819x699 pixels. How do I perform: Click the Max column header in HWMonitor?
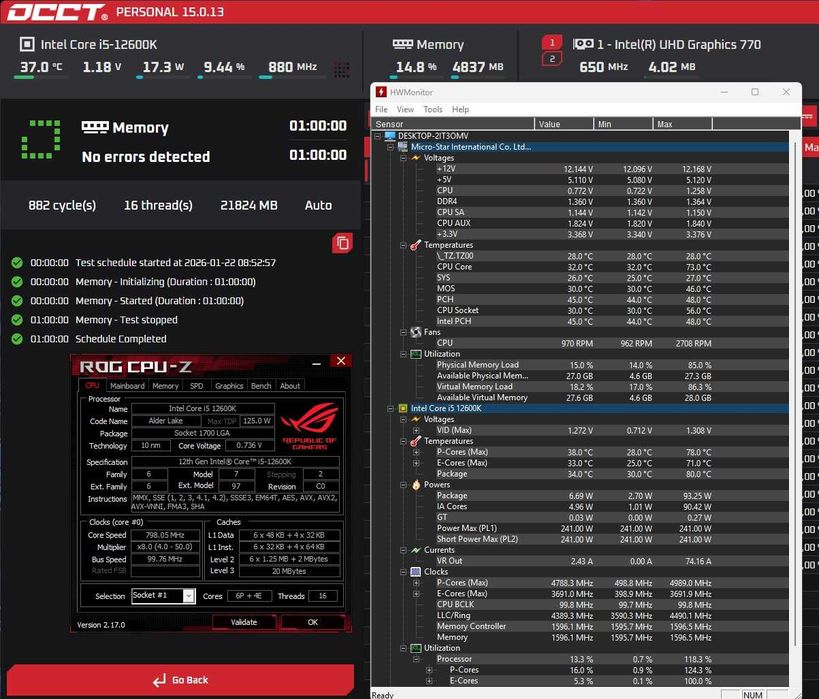click(682, 124)
